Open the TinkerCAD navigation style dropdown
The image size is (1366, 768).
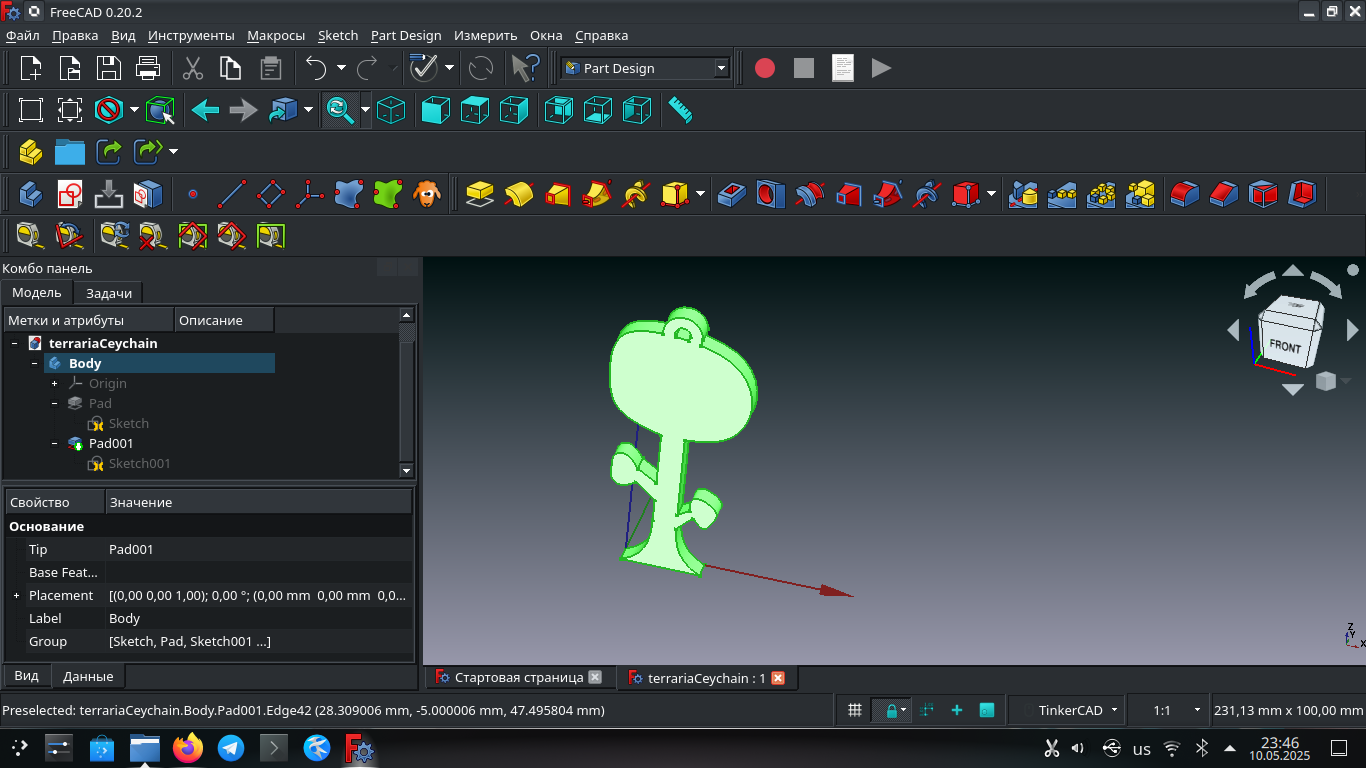click(1068, 710)
